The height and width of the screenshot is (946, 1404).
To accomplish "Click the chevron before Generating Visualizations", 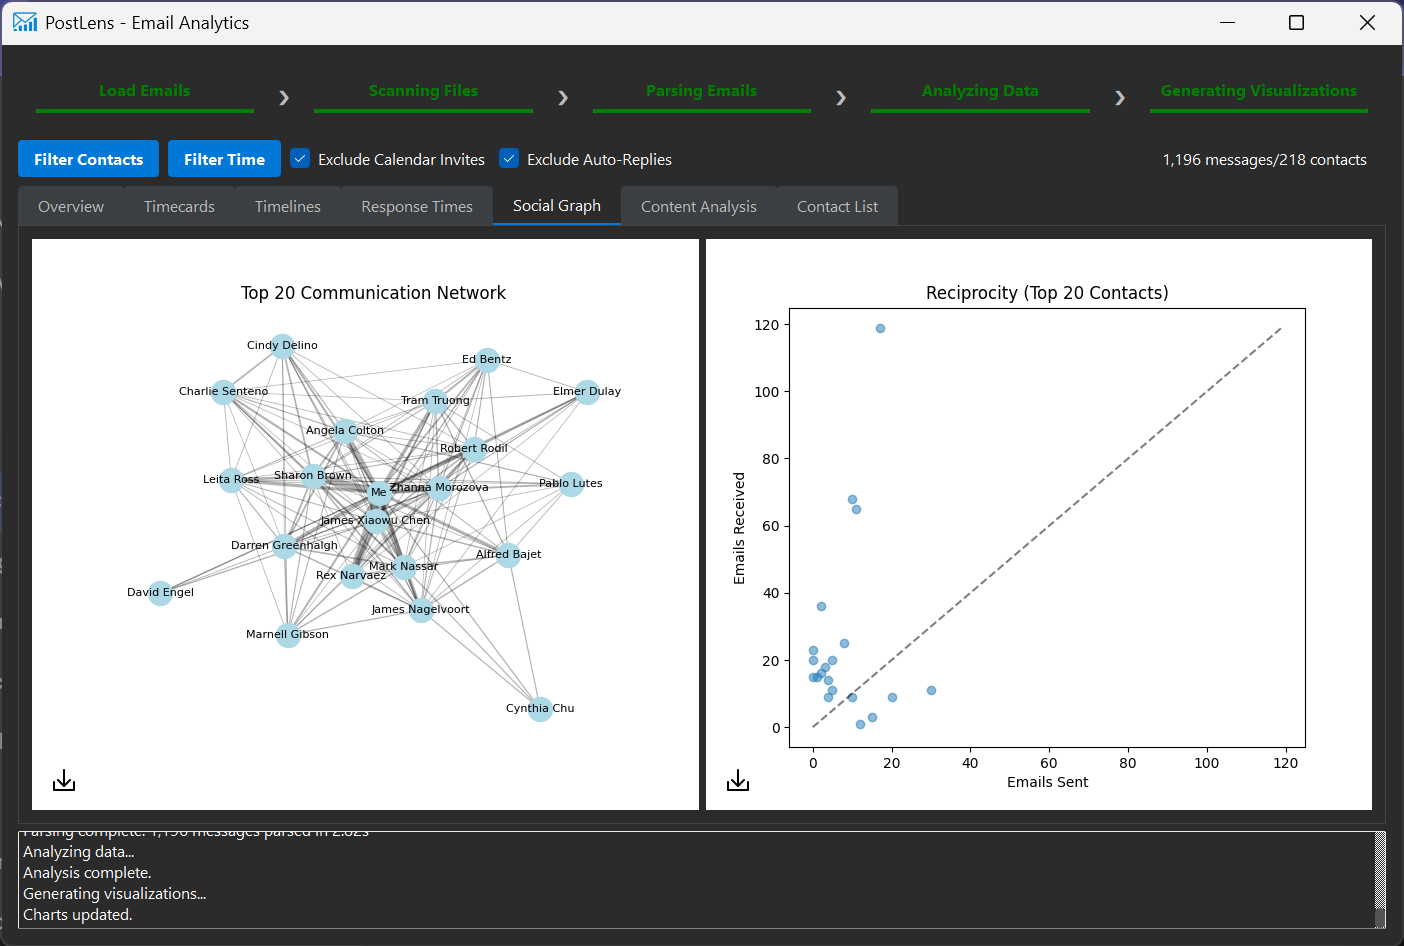I will pyautogui.click(x=1119, y=97).
